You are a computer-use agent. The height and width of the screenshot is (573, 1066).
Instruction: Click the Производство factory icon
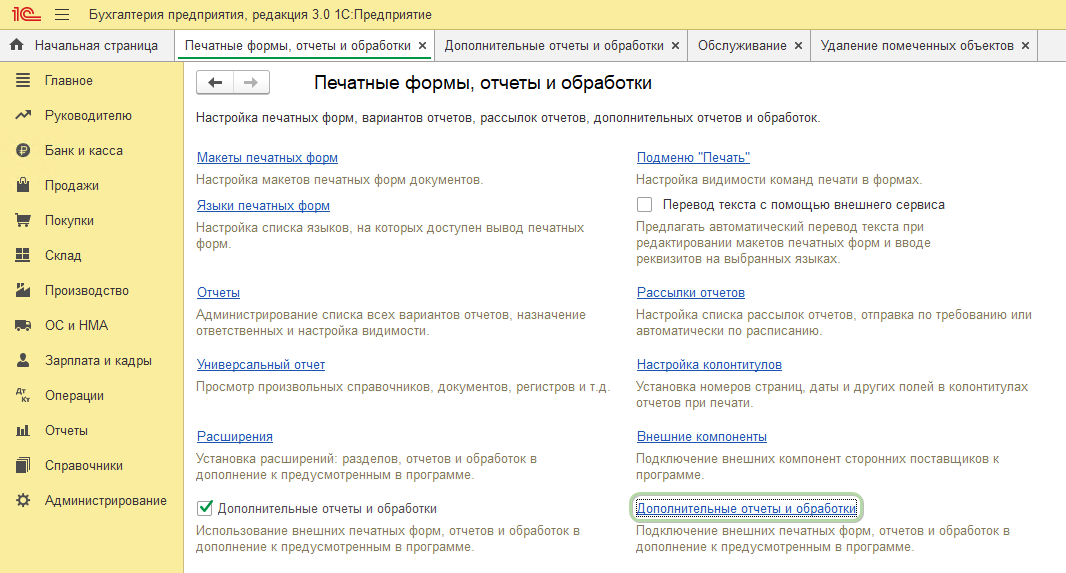23,290
